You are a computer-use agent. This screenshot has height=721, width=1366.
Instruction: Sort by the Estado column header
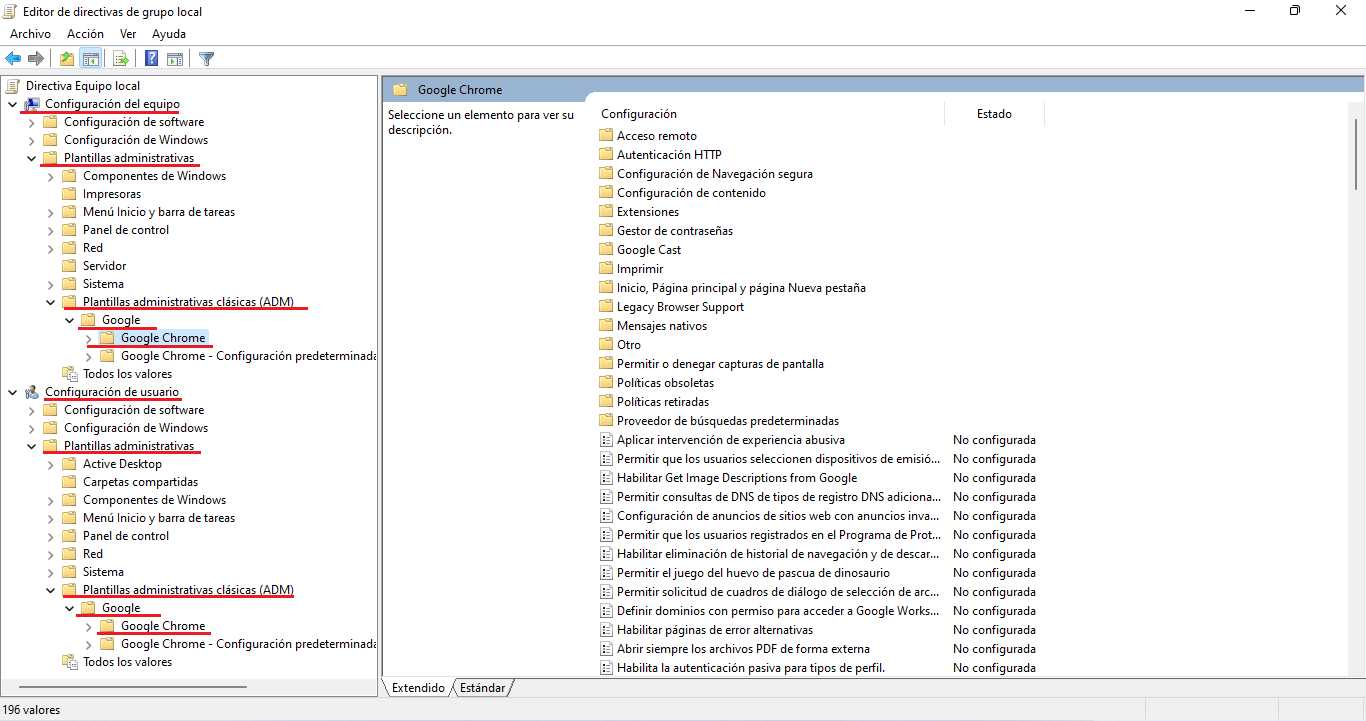pyautogui.click(x=994, y=114)
